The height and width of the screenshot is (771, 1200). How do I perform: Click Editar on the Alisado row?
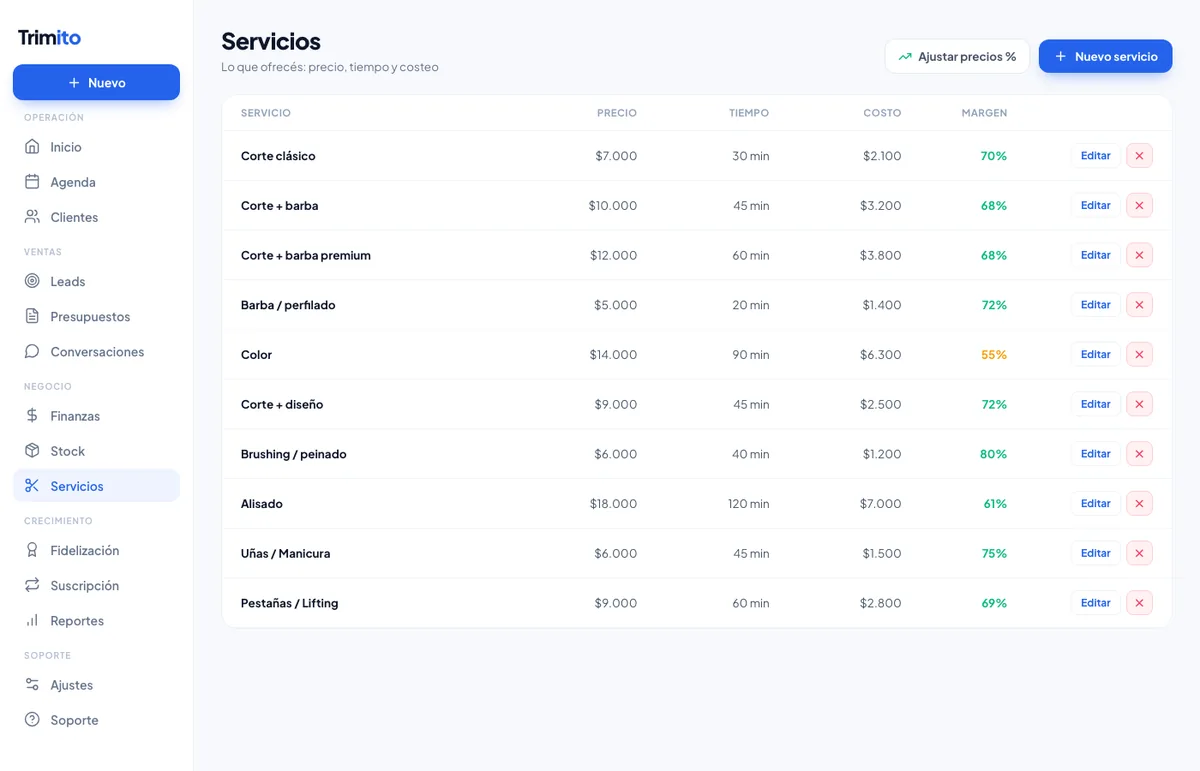tap(1095, 503)
